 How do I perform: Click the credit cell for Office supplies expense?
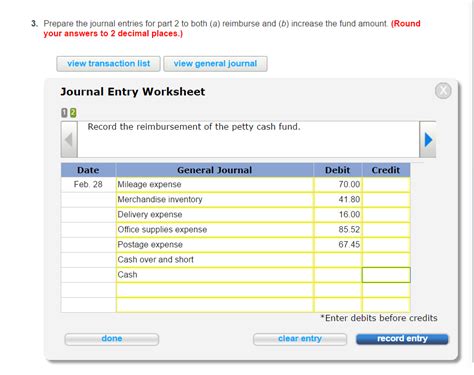[386, 229]
